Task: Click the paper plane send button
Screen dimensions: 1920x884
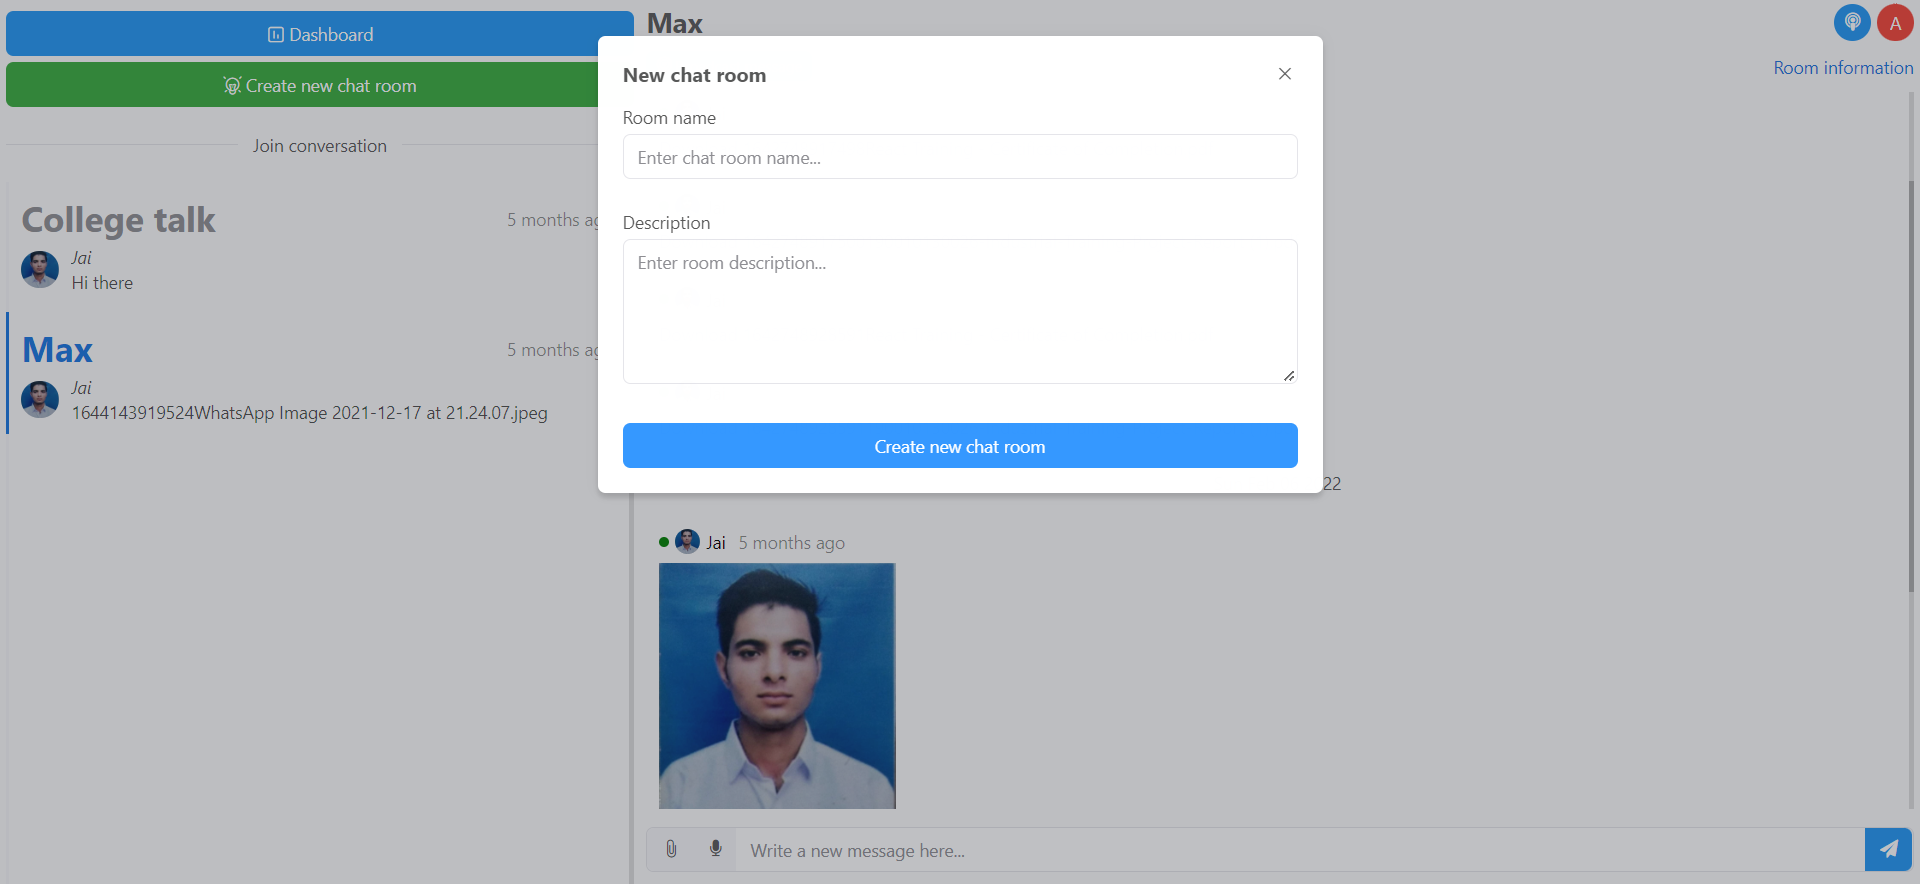Action: (x=1888, y=849)
